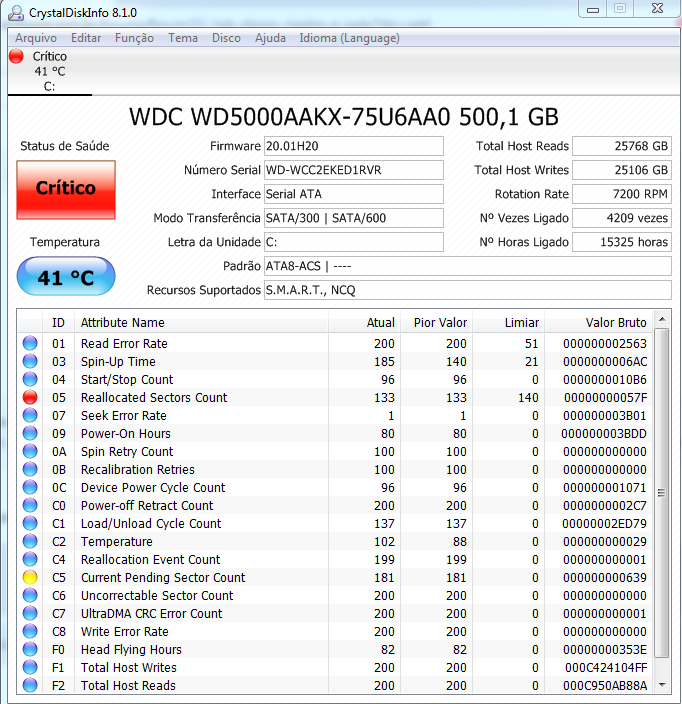Click the Valor Bruto column header
Image resolution: width=682 pixels, height=704 pixels.
click(x=599, y=322)
